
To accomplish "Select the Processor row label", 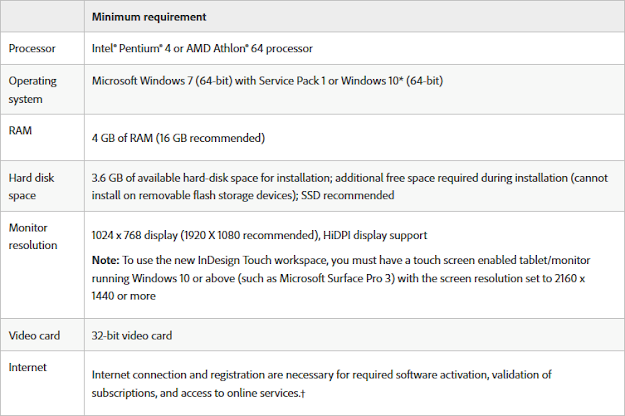I will [32, 49].
